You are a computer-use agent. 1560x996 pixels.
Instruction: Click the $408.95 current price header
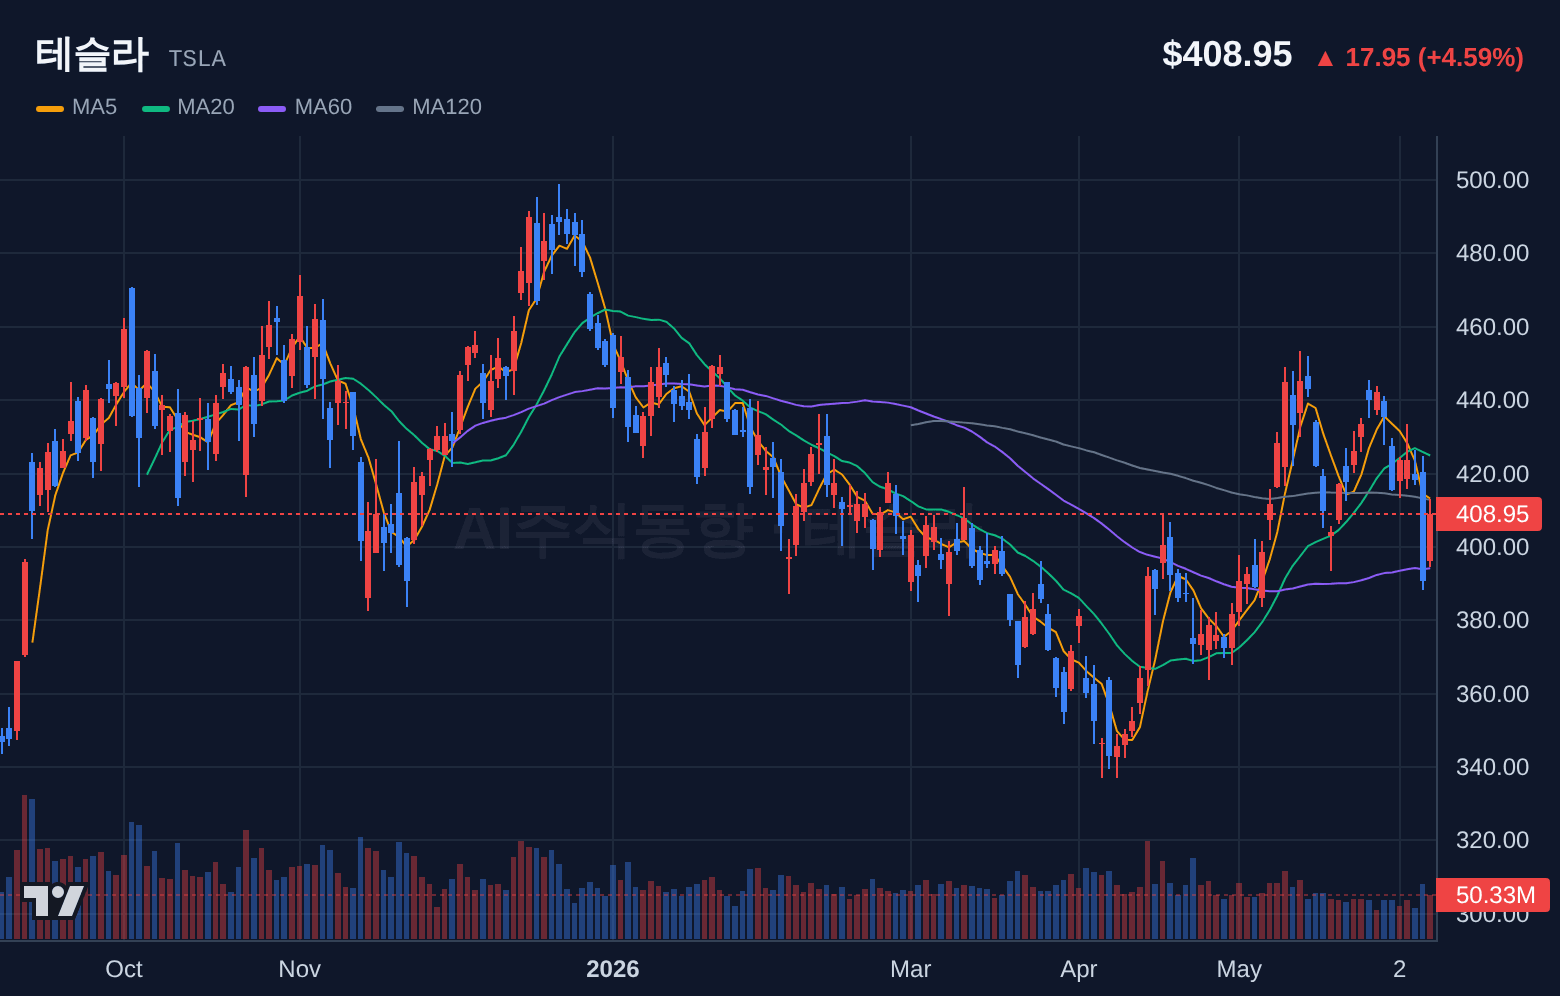coord(1227,54)
